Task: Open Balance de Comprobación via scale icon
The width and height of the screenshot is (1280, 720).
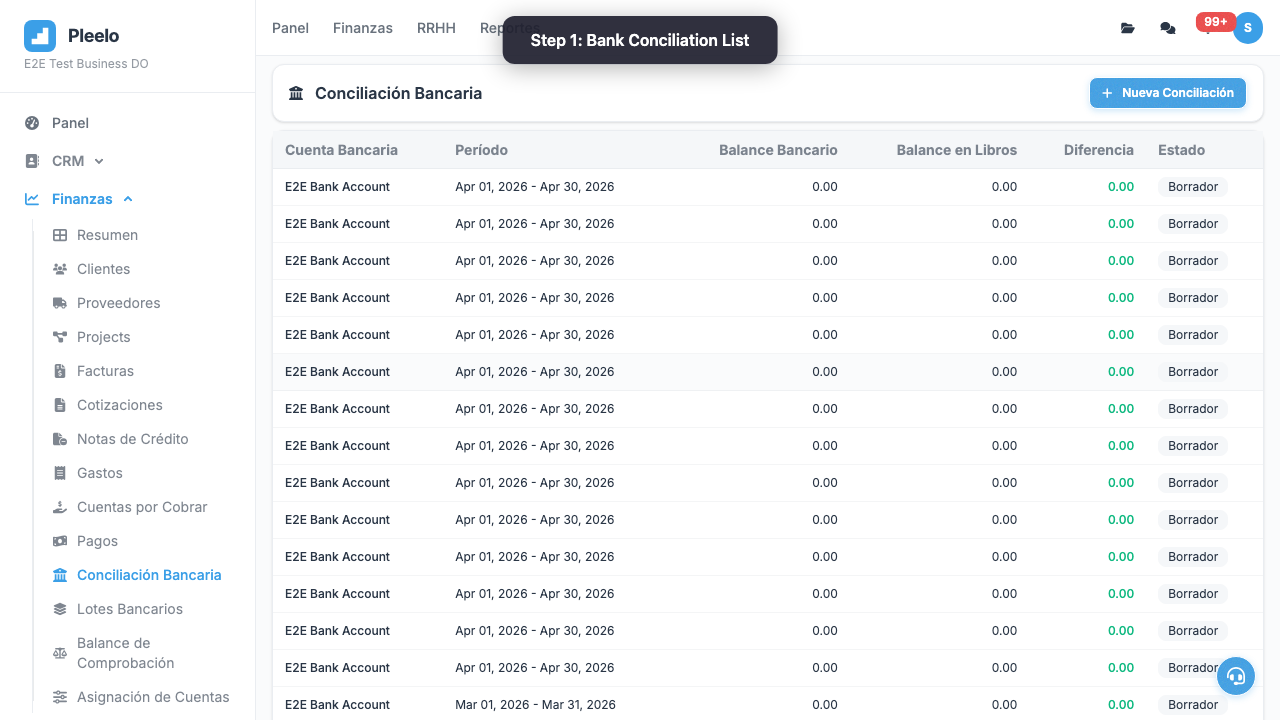Action: 60,653
